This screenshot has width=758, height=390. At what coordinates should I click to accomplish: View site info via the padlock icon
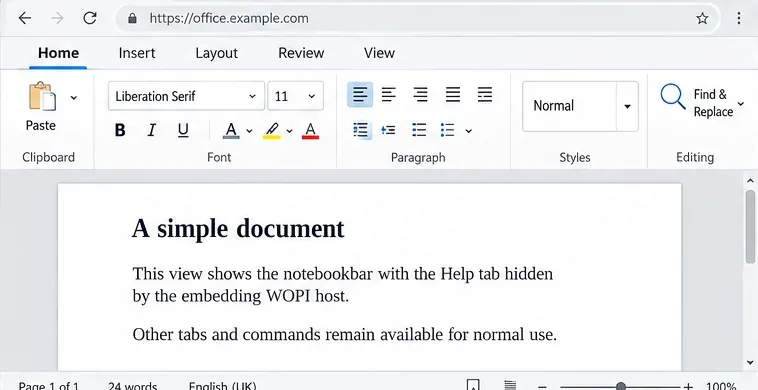[132, 18]
